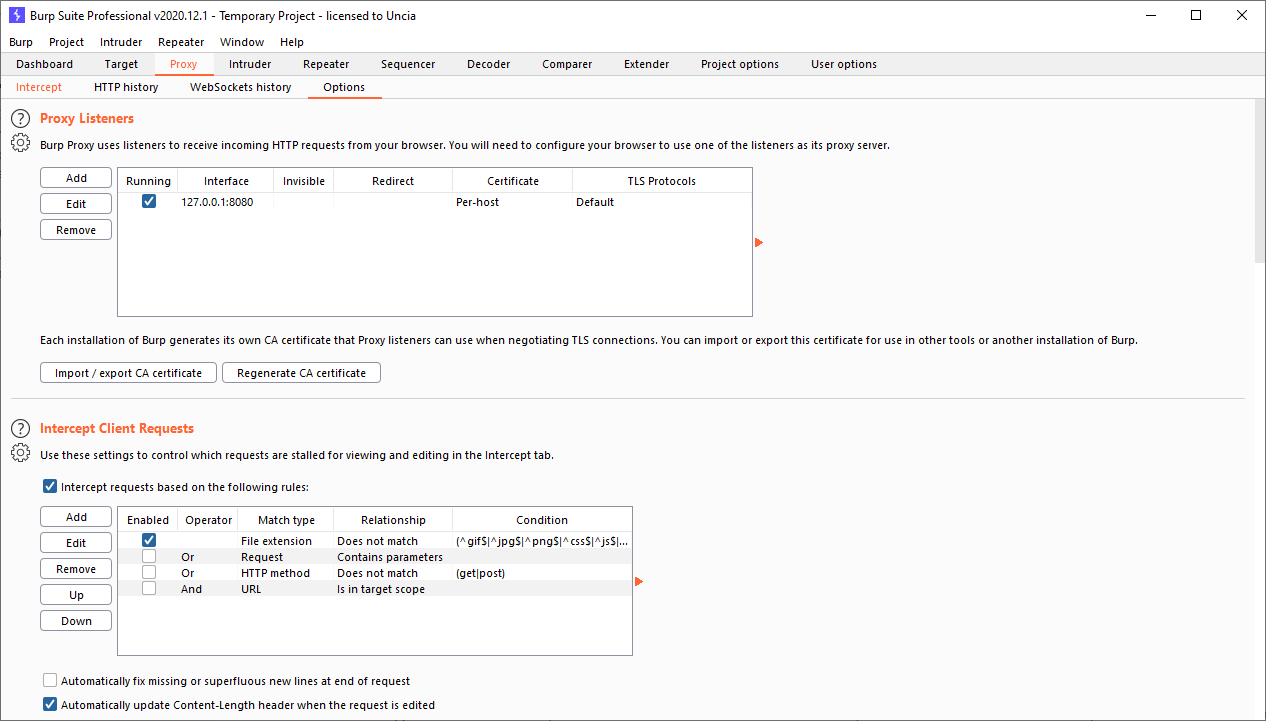
Task: Switch to the Target tab
Action: (x=121, y=64)
